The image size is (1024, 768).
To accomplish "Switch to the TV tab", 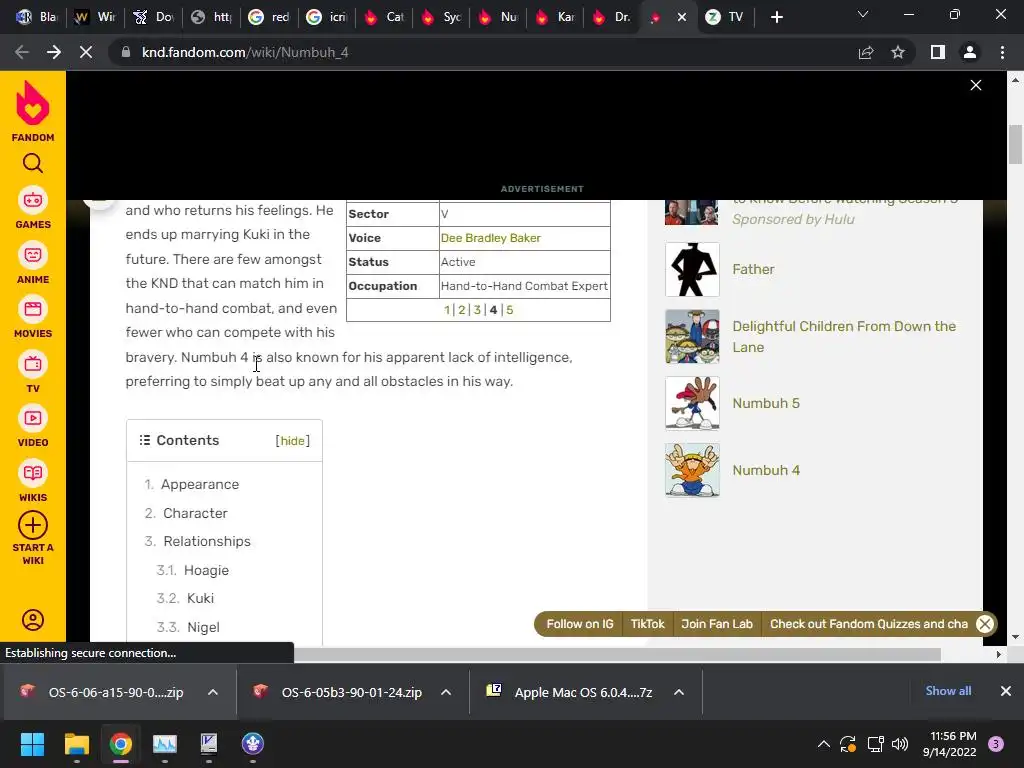I will point(725,17).
